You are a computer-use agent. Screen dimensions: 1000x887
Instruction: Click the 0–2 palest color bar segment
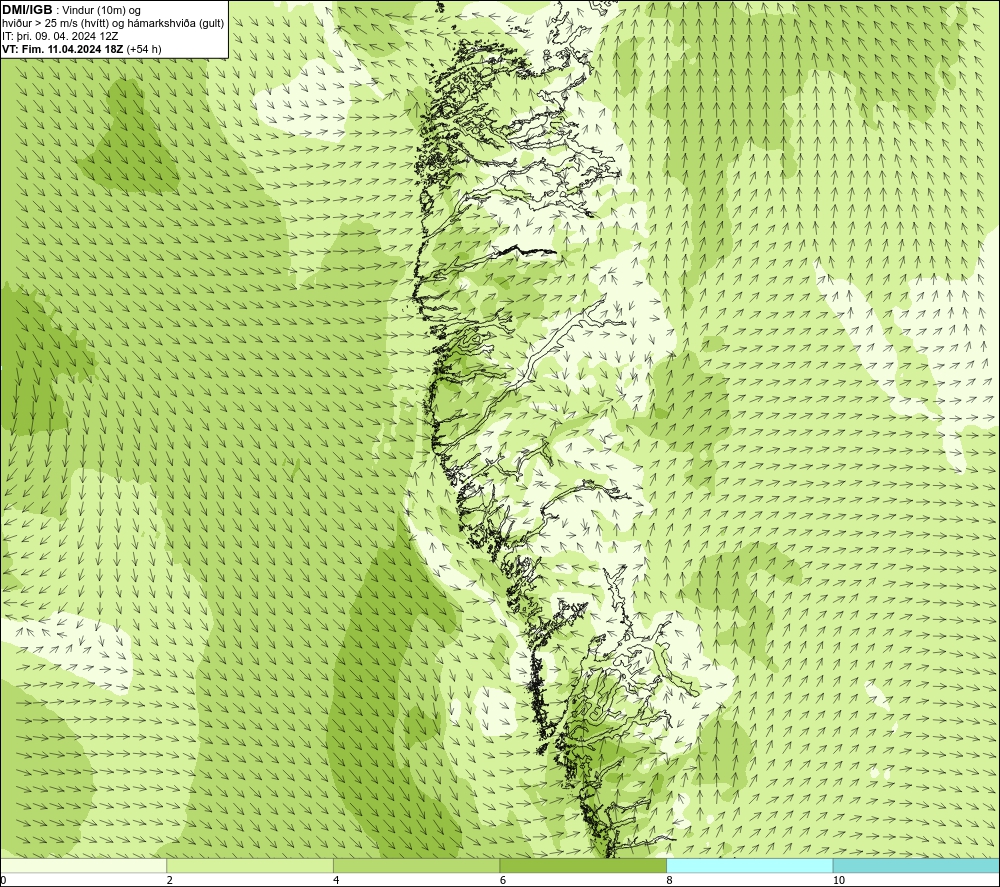click(84, 865)
